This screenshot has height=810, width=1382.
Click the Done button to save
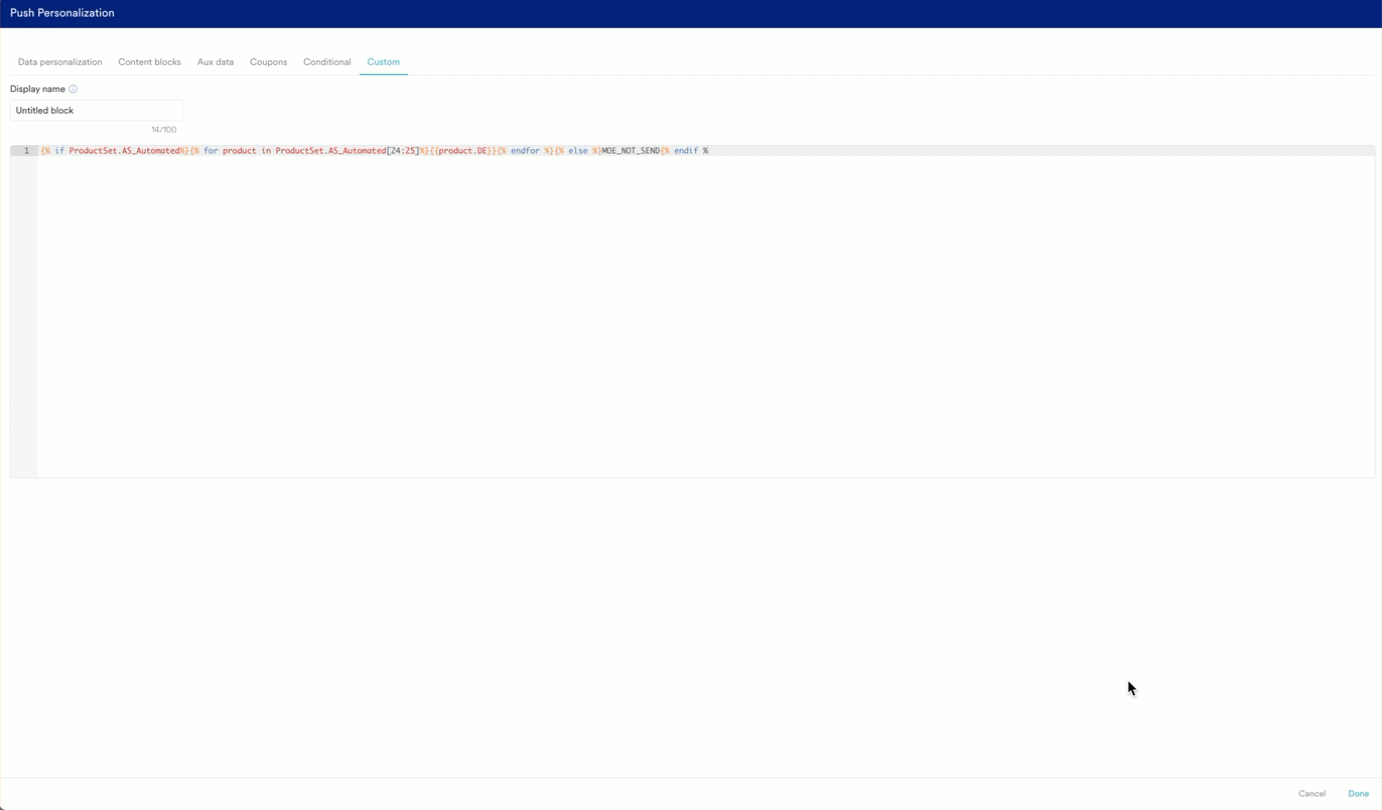pos(1358,793)
